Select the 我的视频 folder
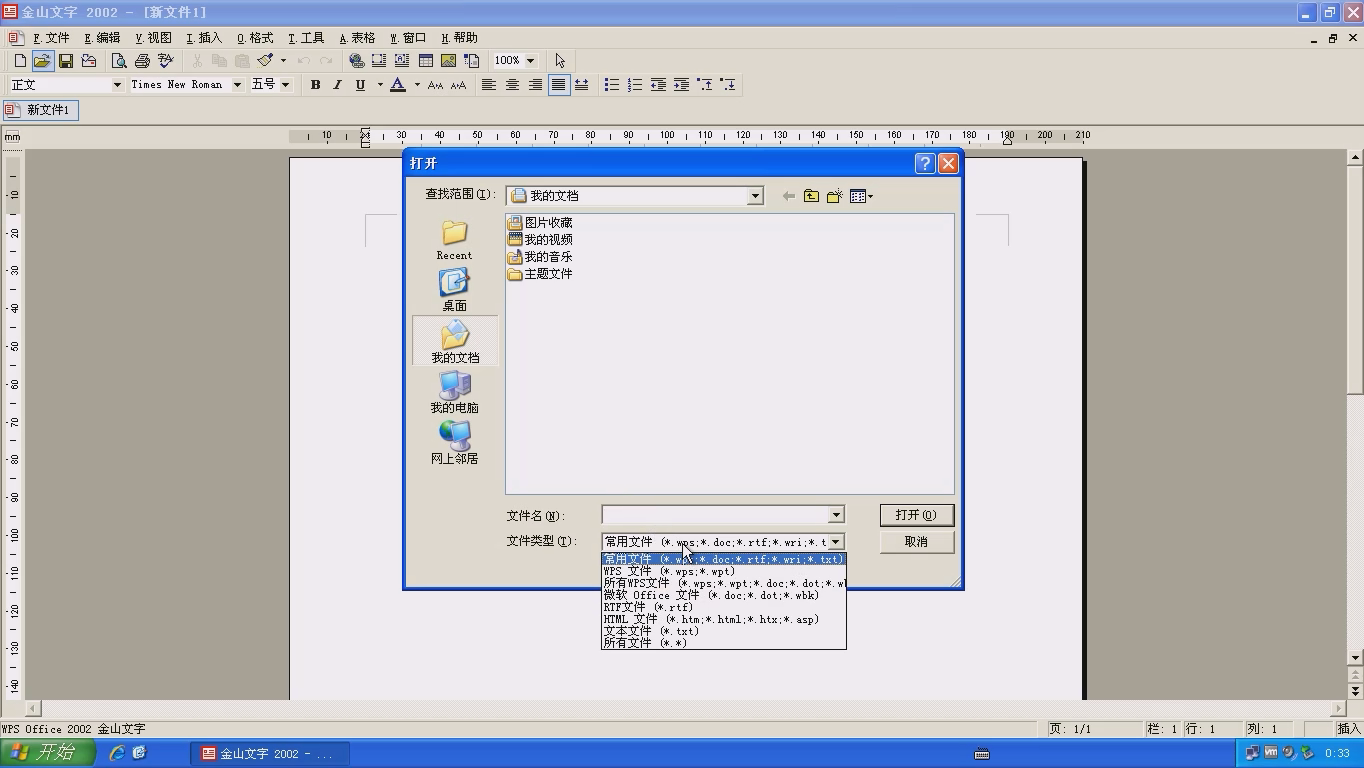1364x768 pixels. pos(540,240)
